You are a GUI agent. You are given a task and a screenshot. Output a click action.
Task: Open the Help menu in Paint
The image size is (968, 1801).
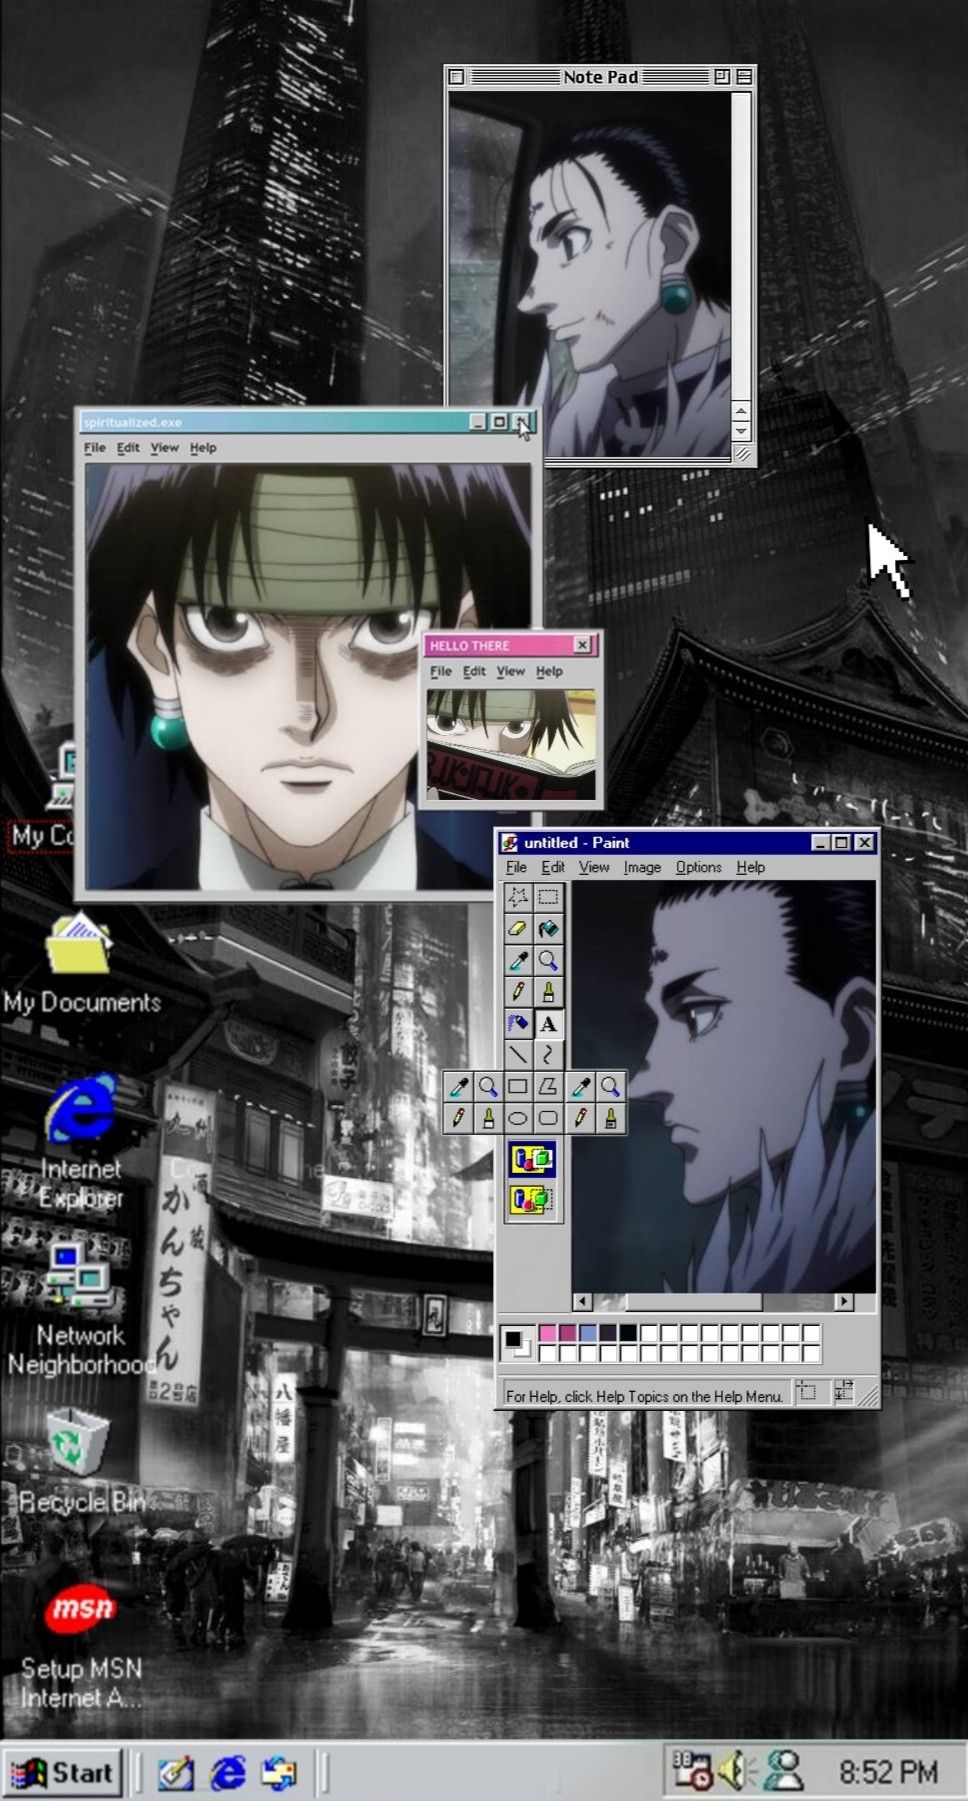751,867
